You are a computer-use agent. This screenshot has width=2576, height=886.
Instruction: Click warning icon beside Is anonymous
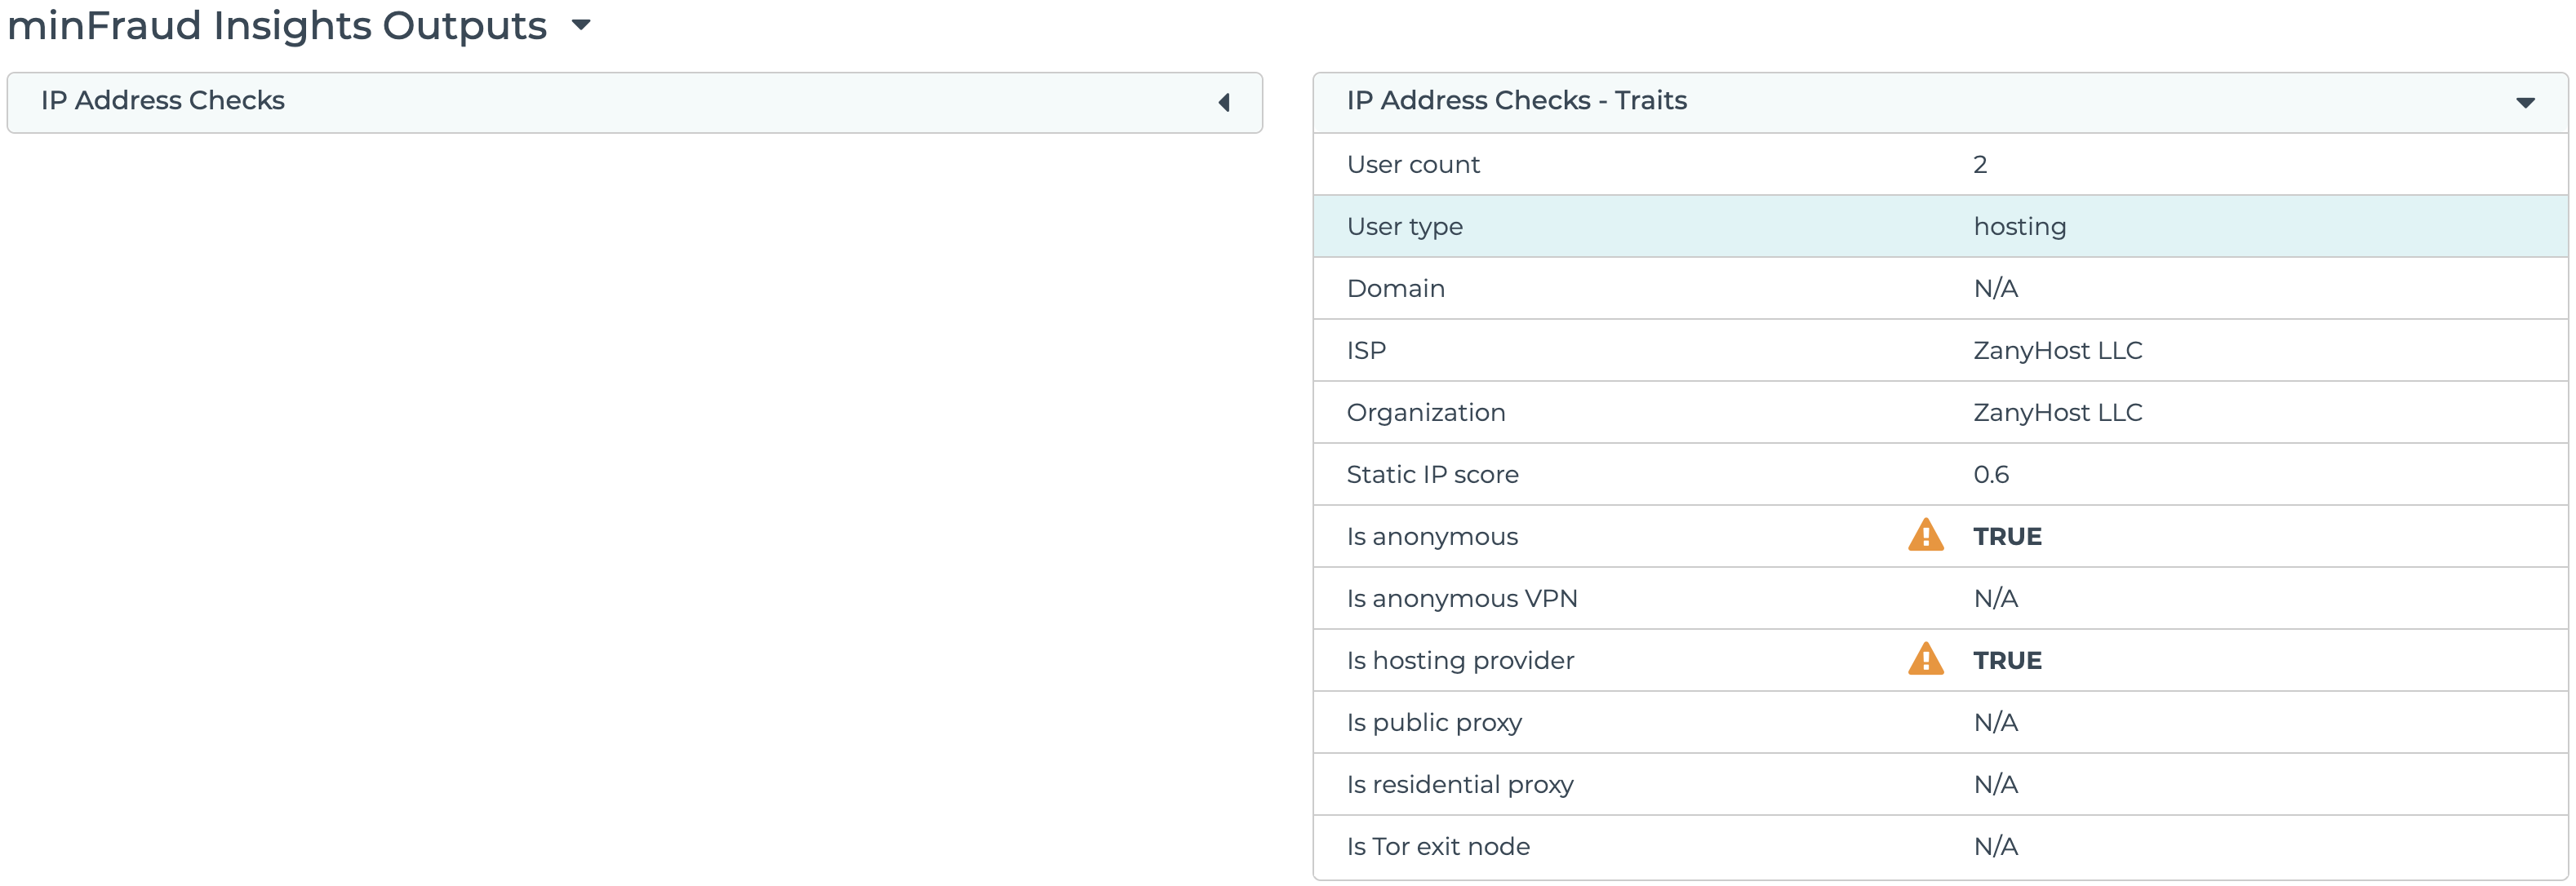point(1925,536)
